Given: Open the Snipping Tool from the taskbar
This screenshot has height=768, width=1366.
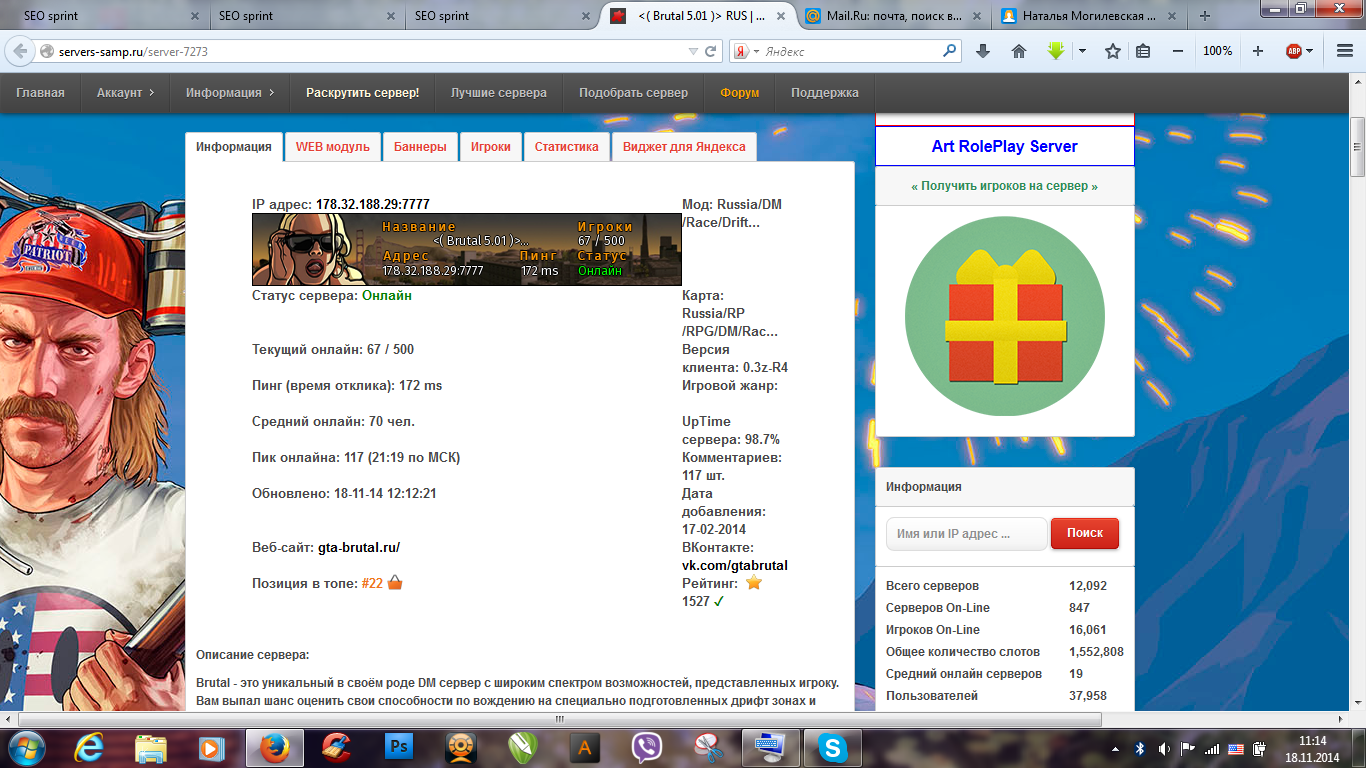Looking at the screenshot, I should [709, 748].
